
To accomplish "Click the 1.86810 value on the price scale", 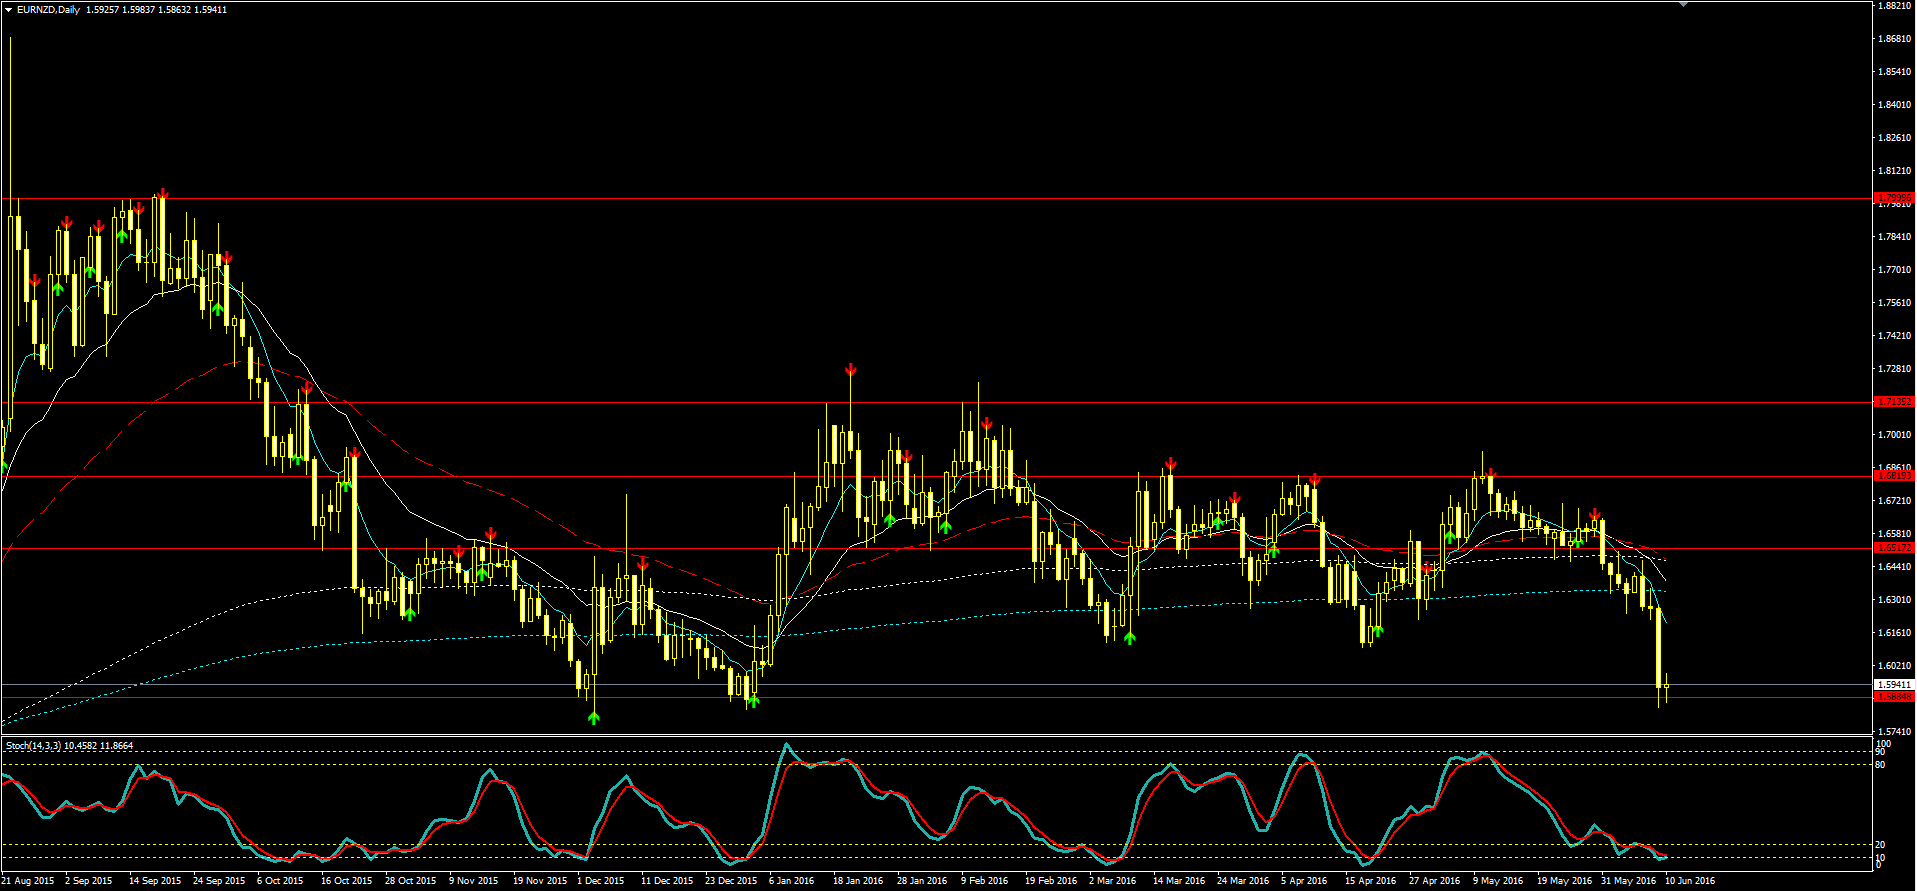I will click(1895, 39).
